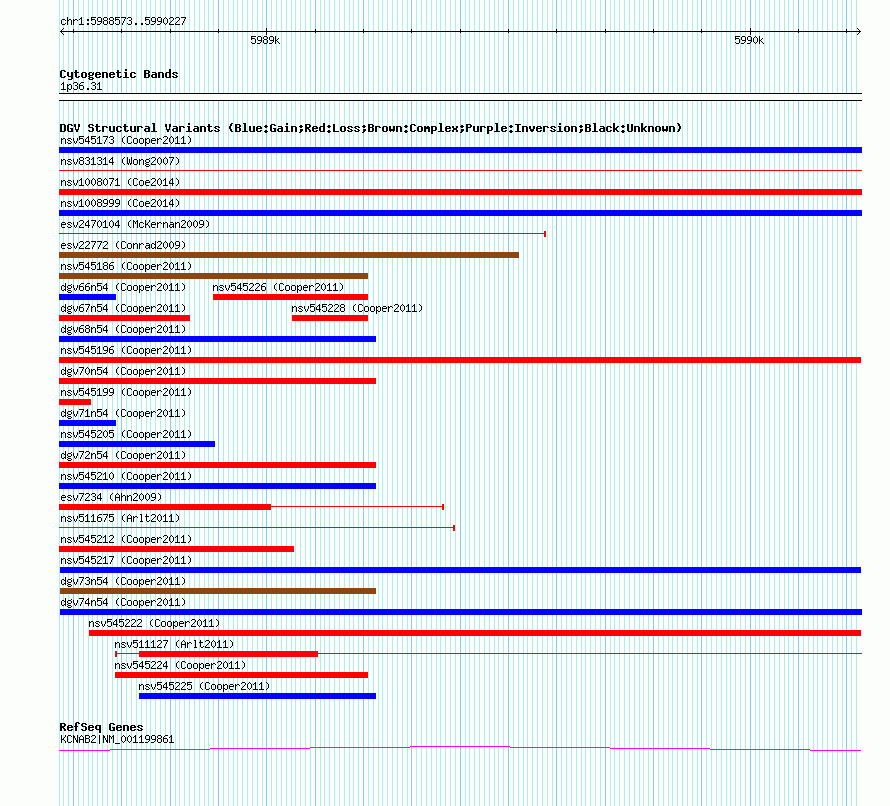The height and width of the screenshot is (806, 890).
Task: Click the red bar under nsv1008071
Action: pyautogui.click(x=460, y=192)
